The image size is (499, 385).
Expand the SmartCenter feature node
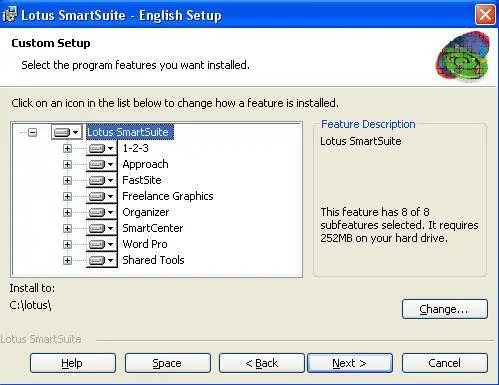click(x=67, y=228)
